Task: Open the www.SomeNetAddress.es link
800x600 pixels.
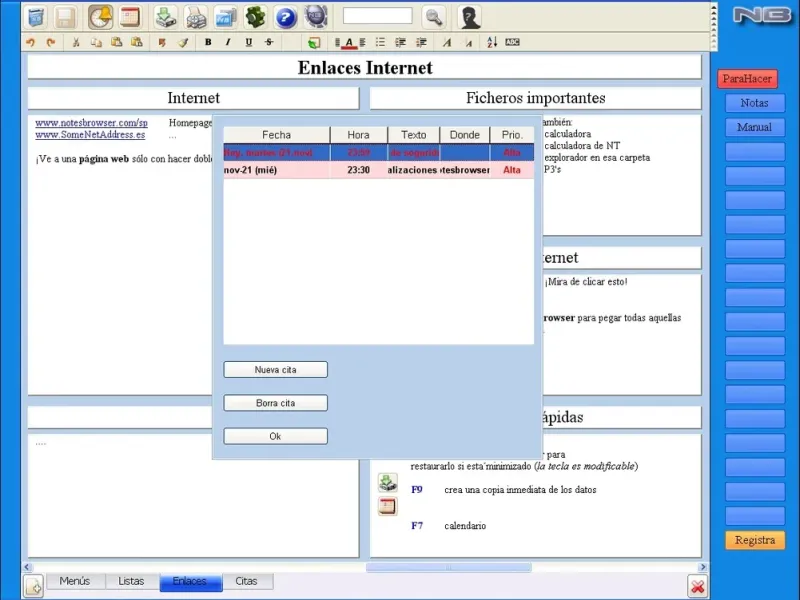Action: pos(90,135)
